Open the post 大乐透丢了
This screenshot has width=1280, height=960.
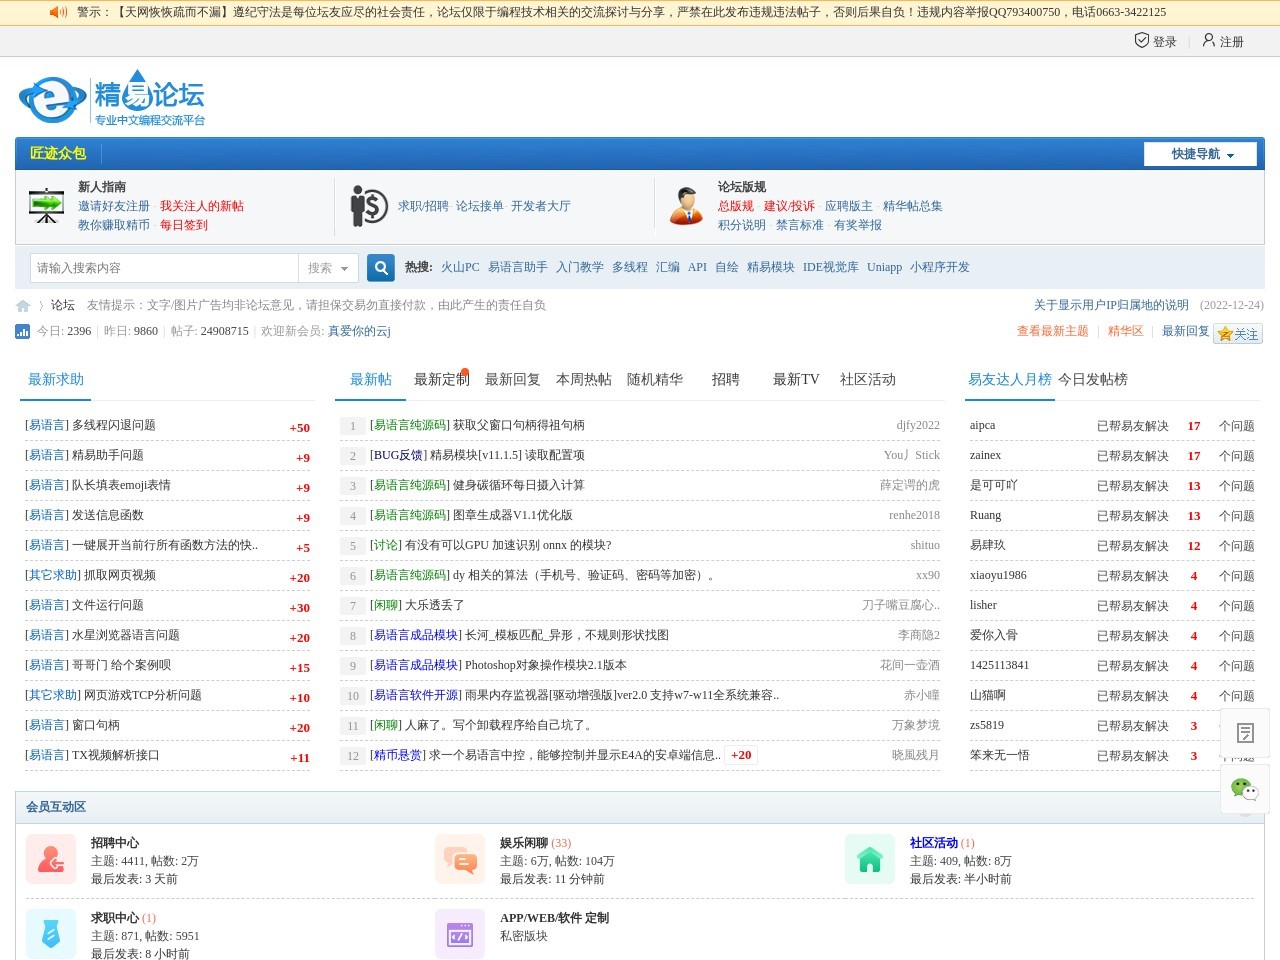[435, 605]
